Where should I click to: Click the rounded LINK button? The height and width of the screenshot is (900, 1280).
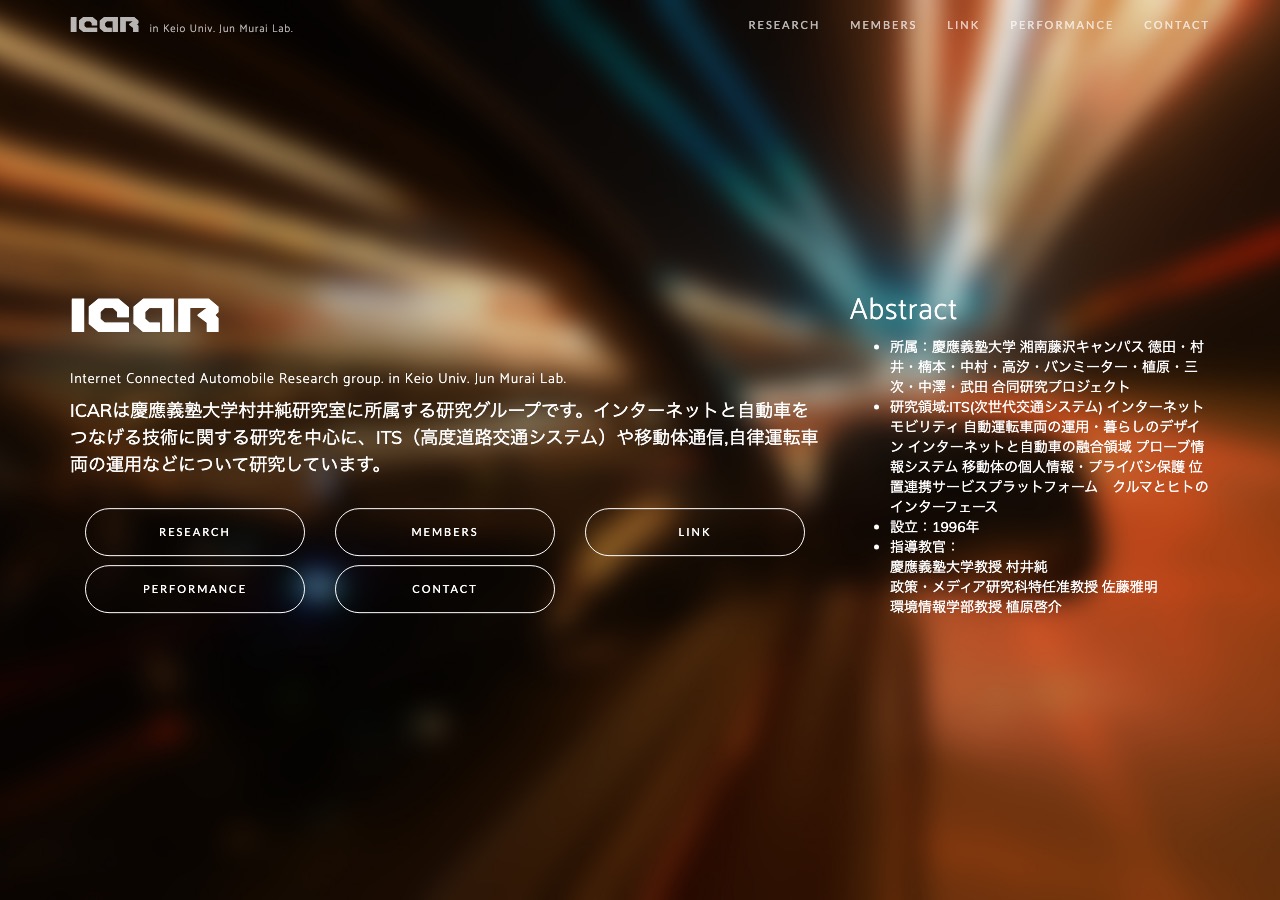pyautogui.click(x=695, y=532)
